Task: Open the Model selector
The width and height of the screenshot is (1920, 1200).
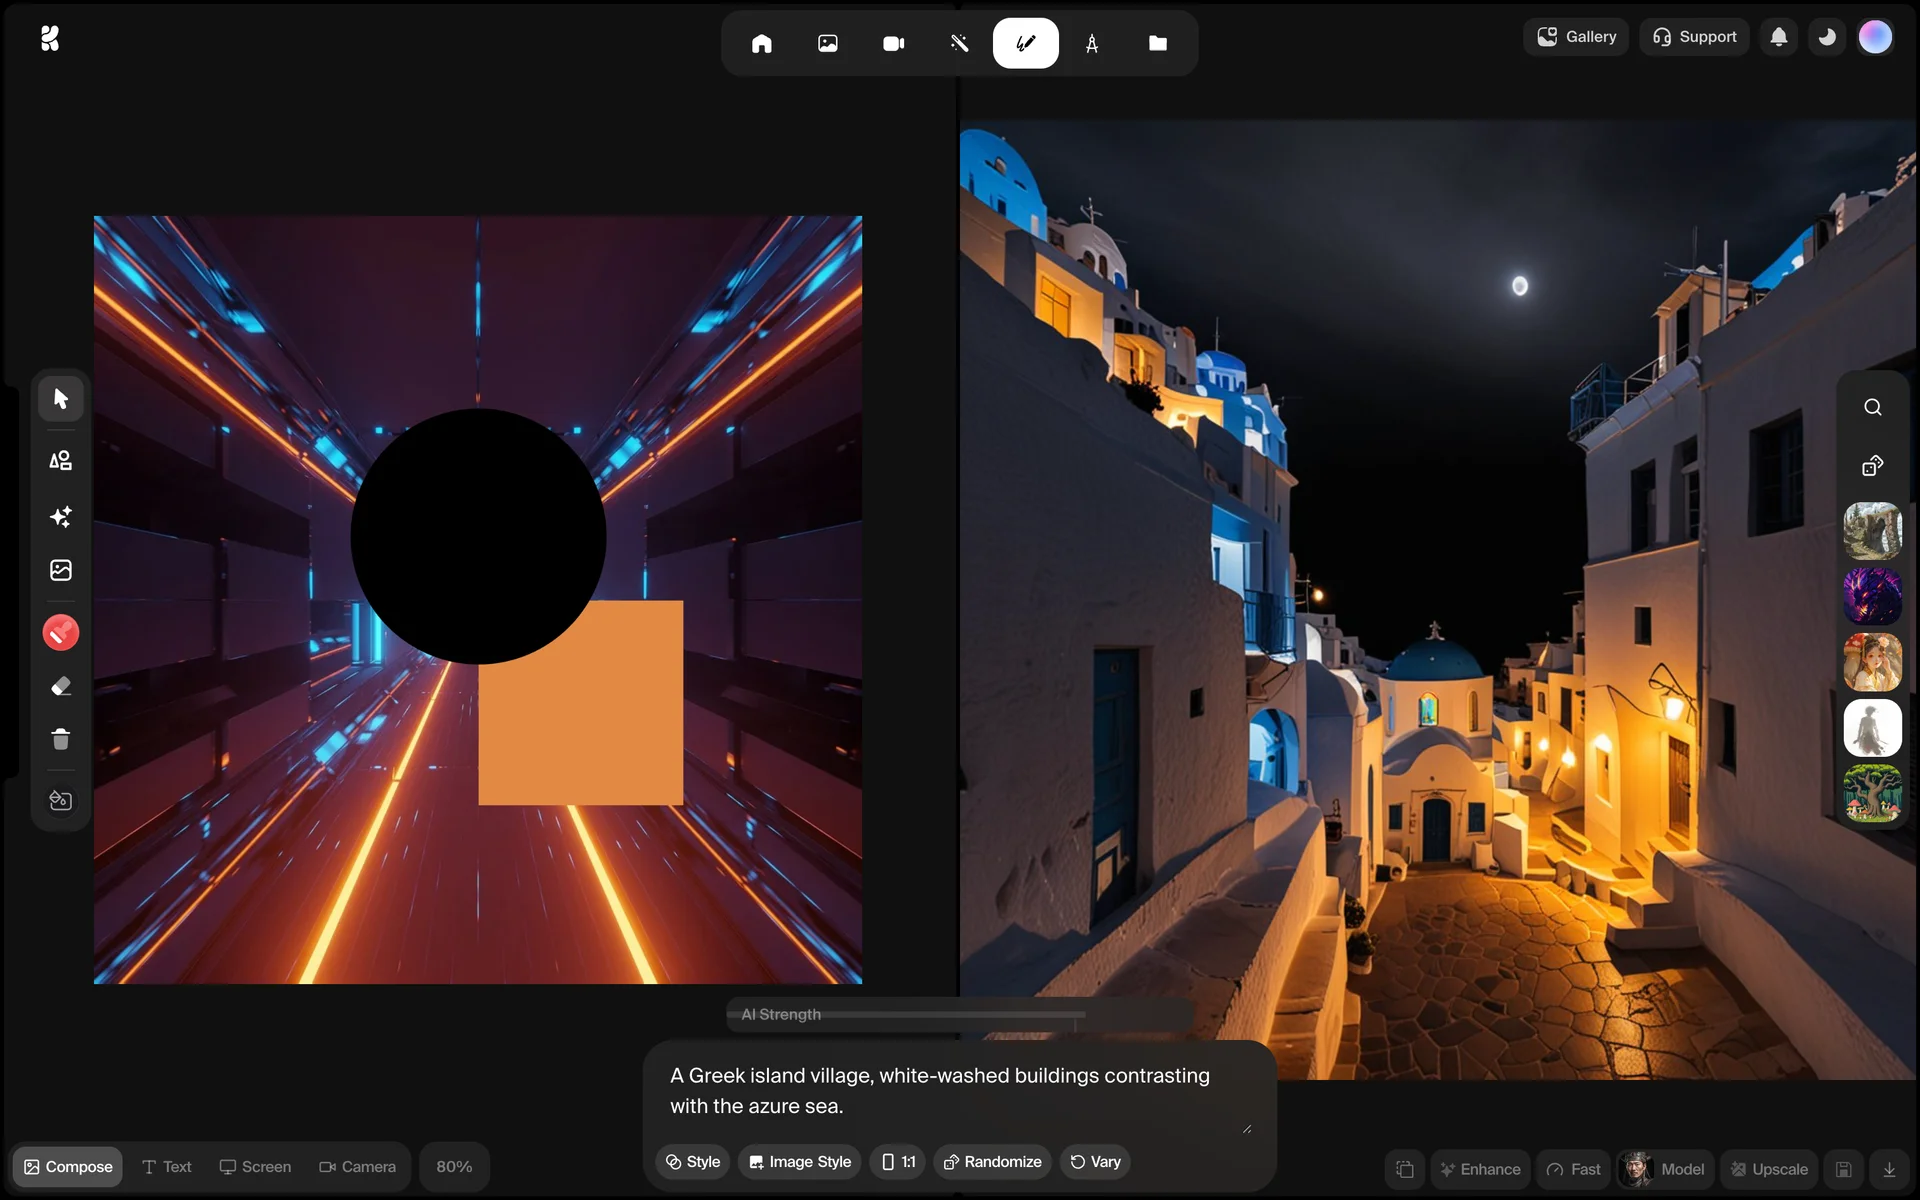Action: (x=1665, y=1169)
